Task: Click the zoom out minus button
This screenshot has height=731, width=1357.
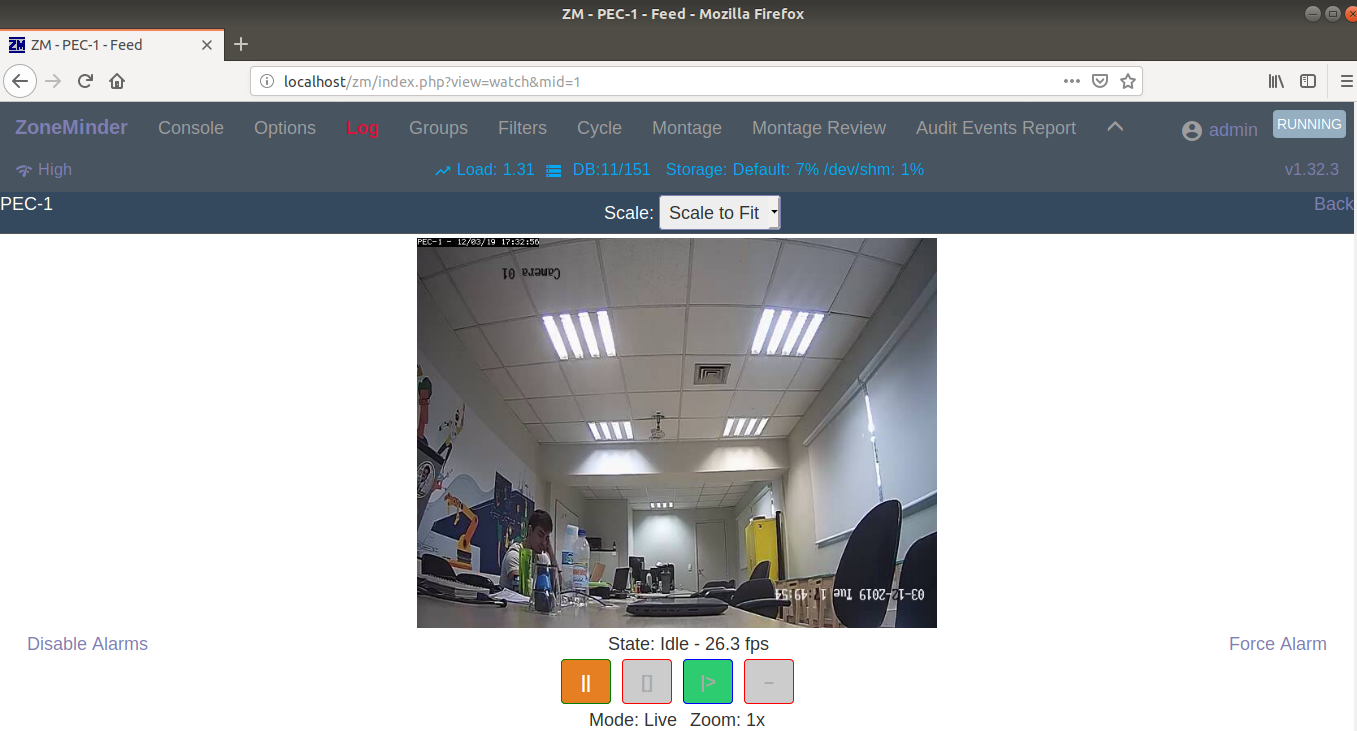Action: 768,682
